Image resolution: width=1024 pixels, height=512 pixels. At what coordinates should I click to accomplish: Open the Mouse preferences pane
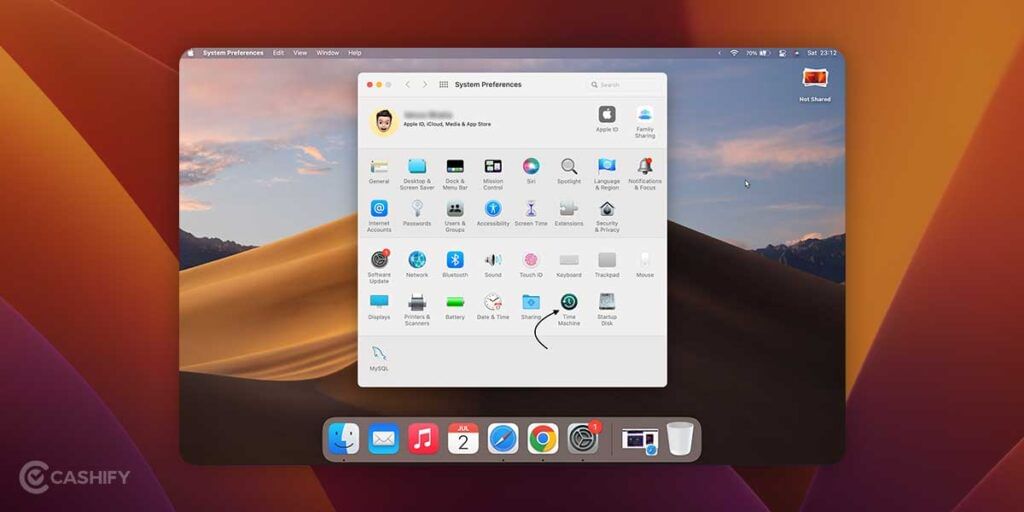[645, 264]
